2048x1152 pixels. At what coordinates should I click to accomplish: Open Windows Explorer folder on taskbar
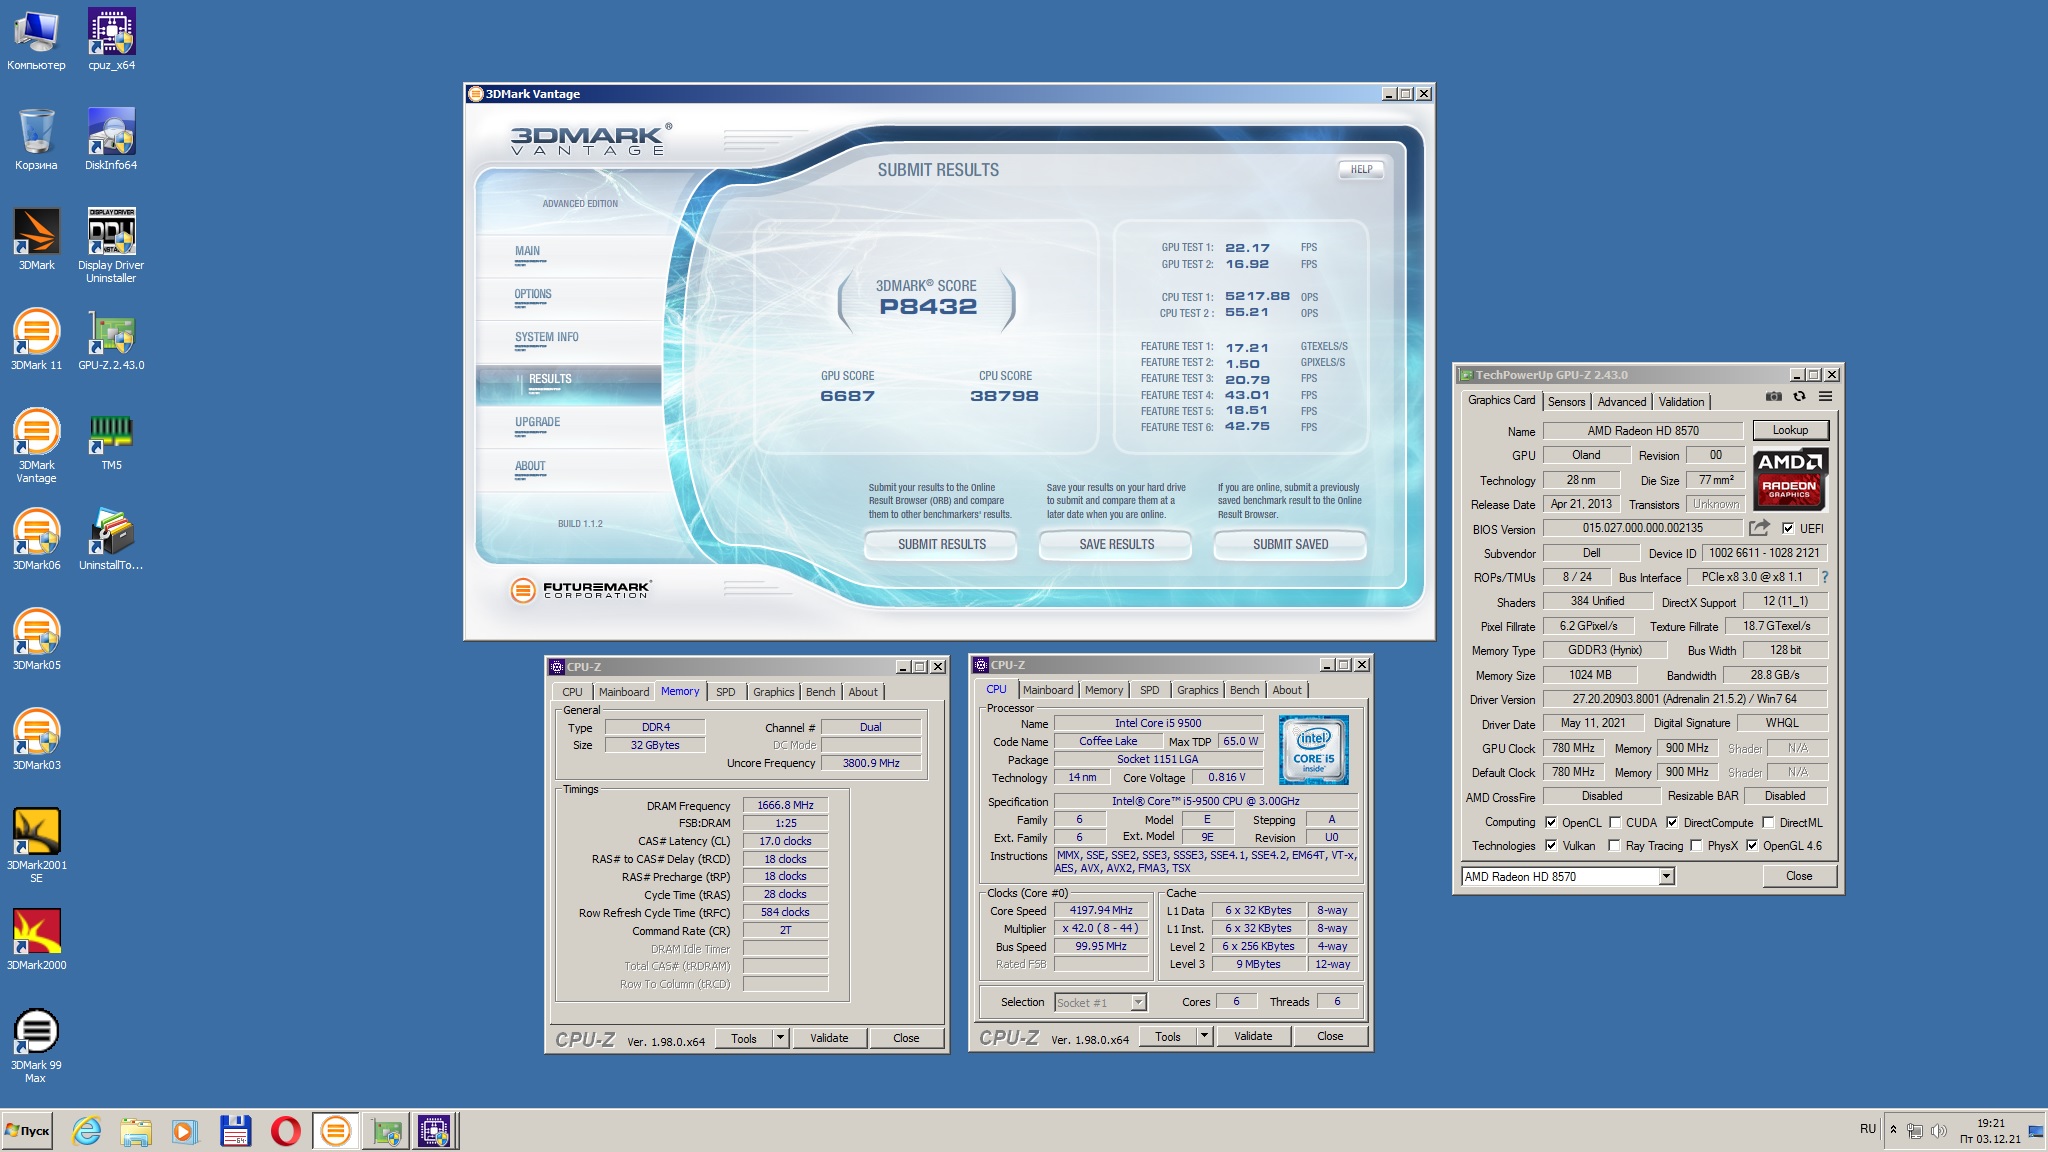coord(136,1131)
